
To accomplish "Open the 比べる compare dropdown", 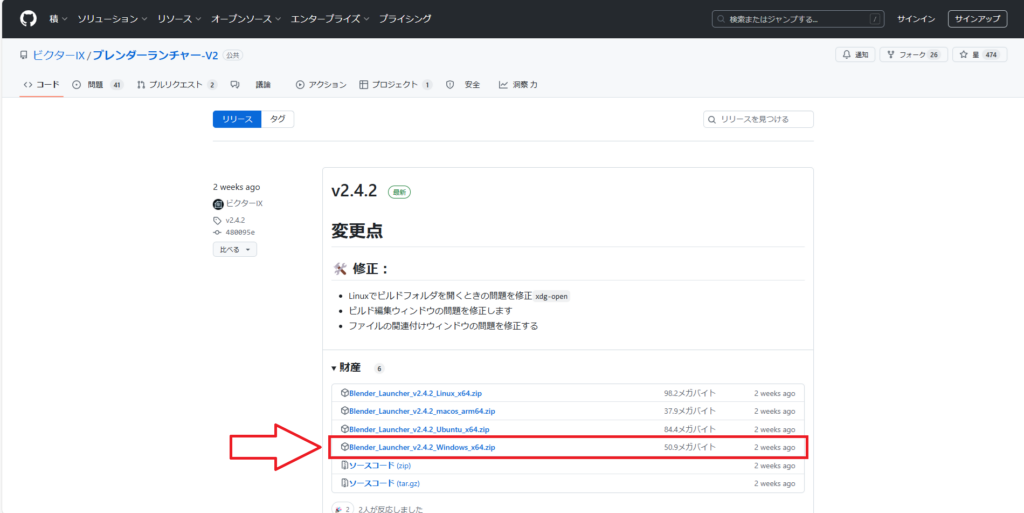I will tap(234, 249).
